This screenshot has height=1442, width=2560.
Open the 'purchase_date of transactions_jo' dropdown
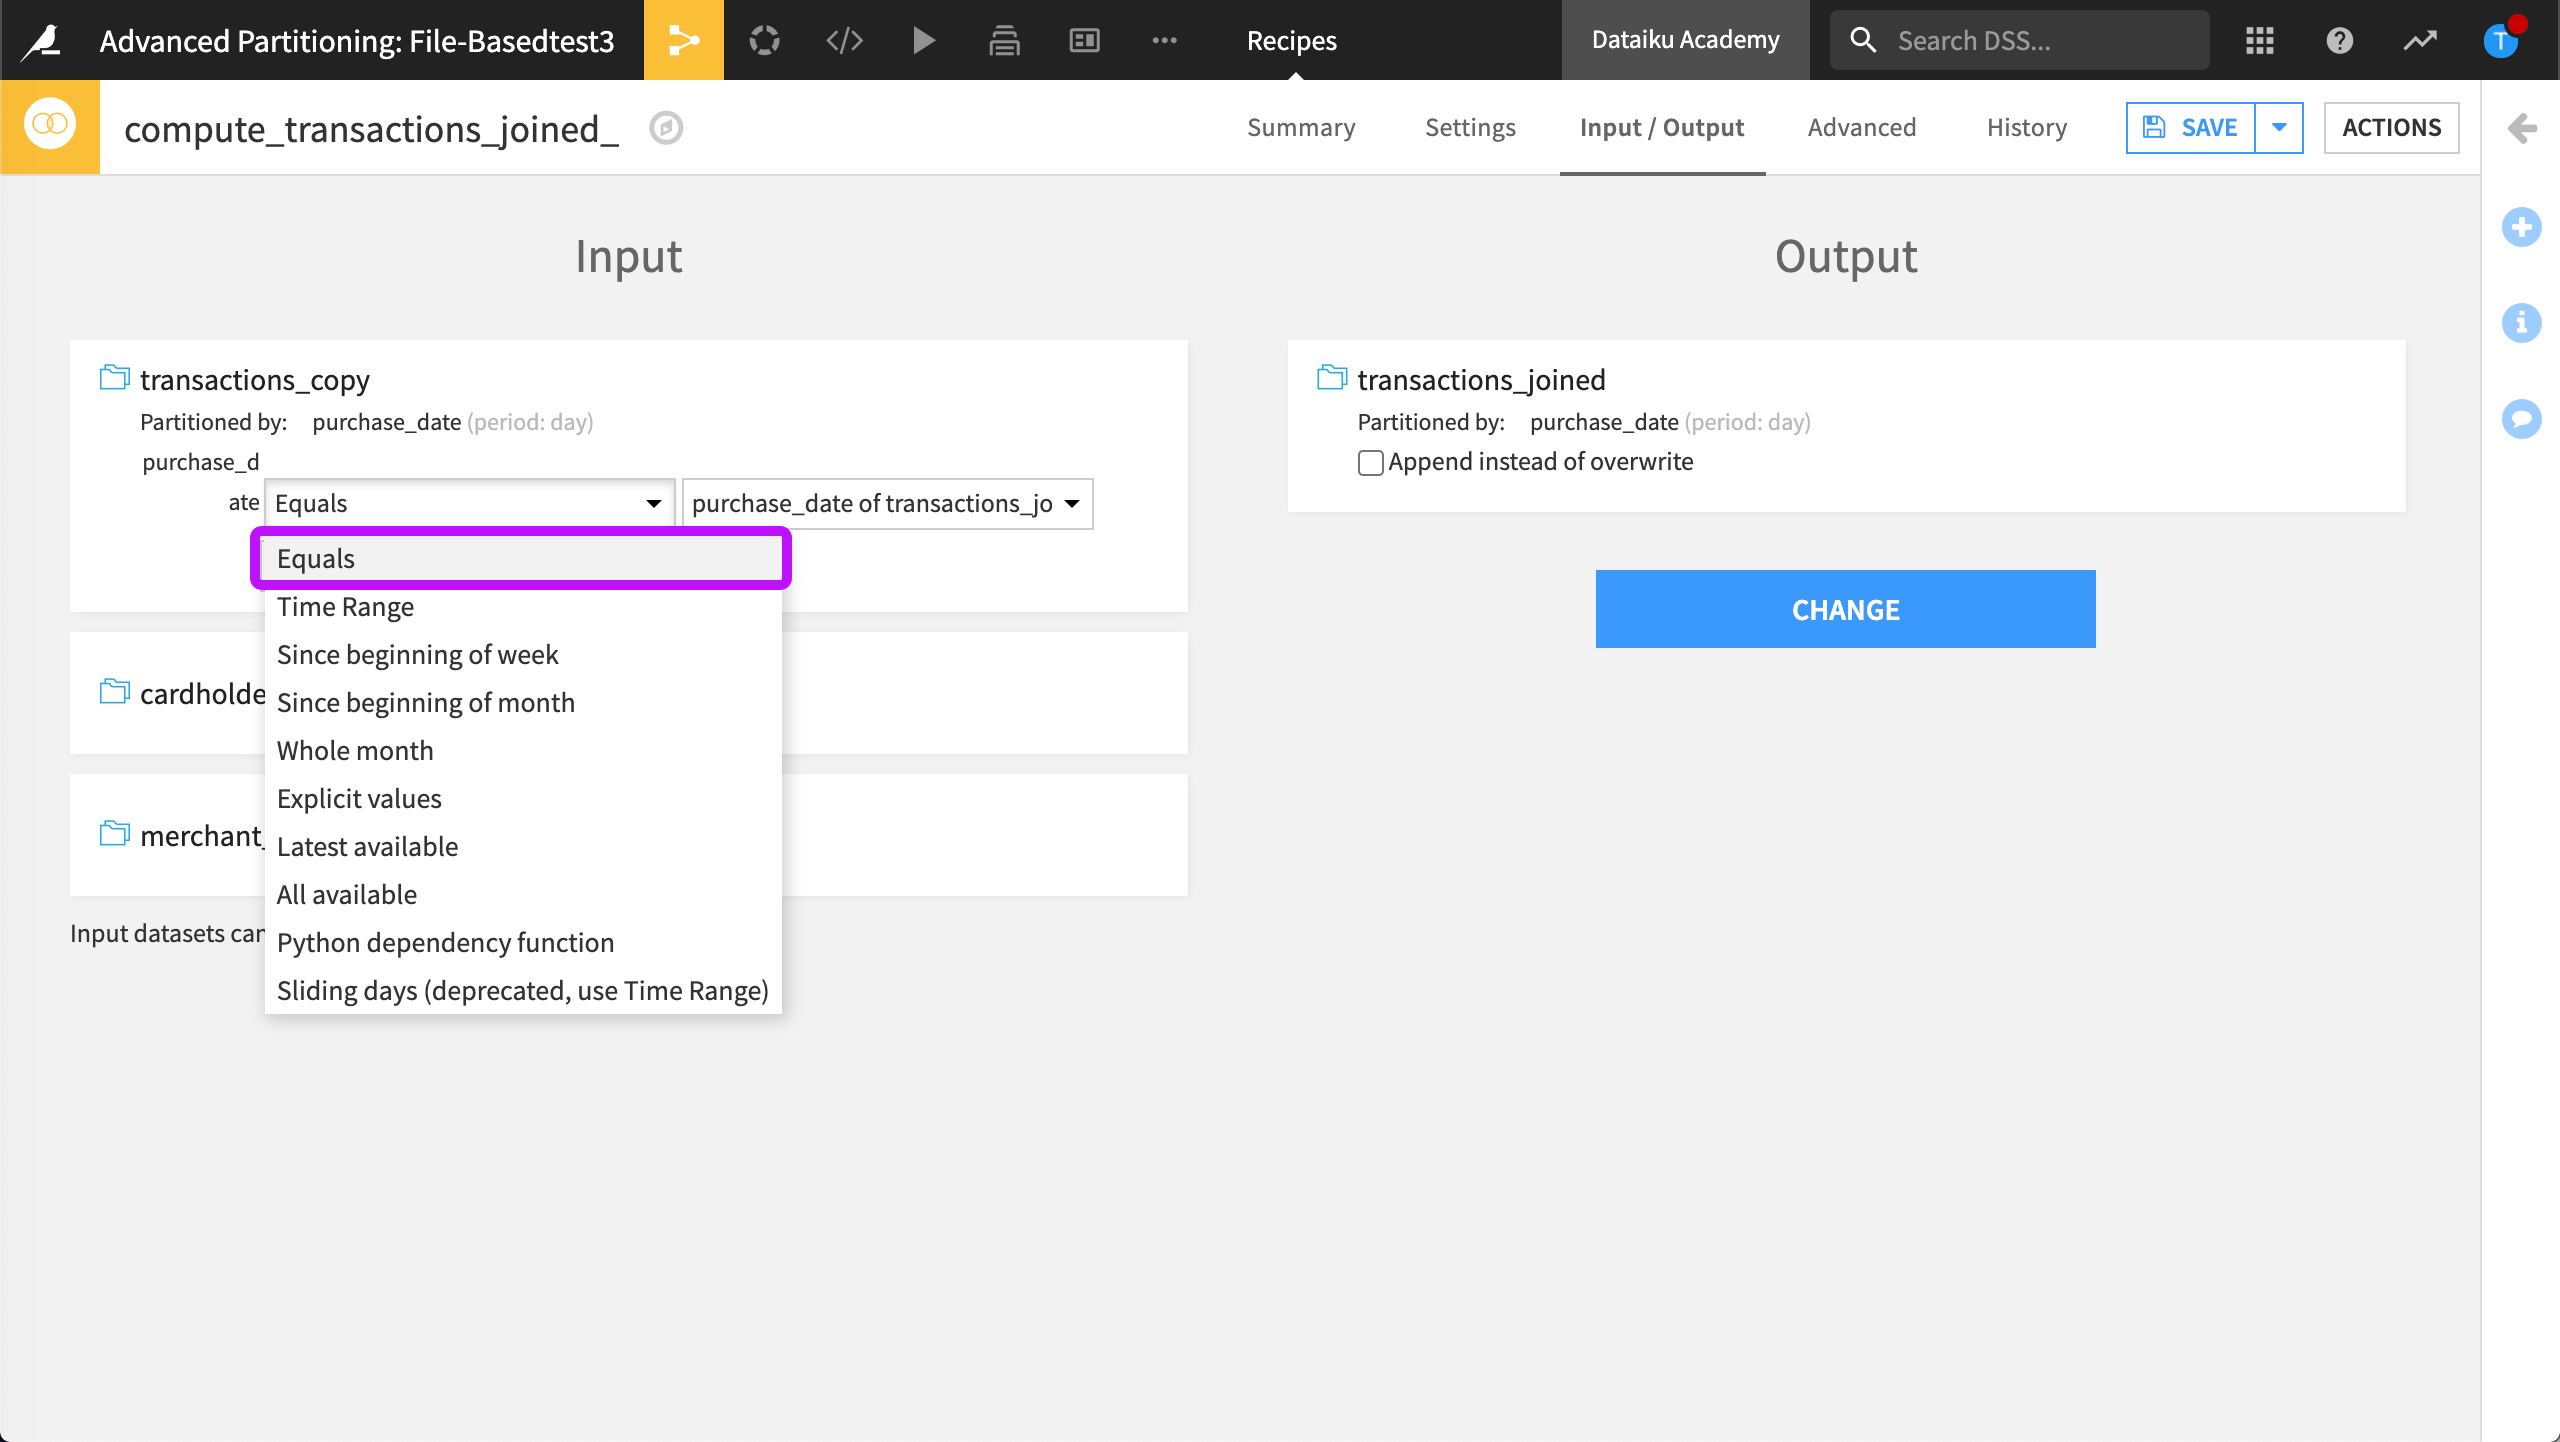(886, 504)
